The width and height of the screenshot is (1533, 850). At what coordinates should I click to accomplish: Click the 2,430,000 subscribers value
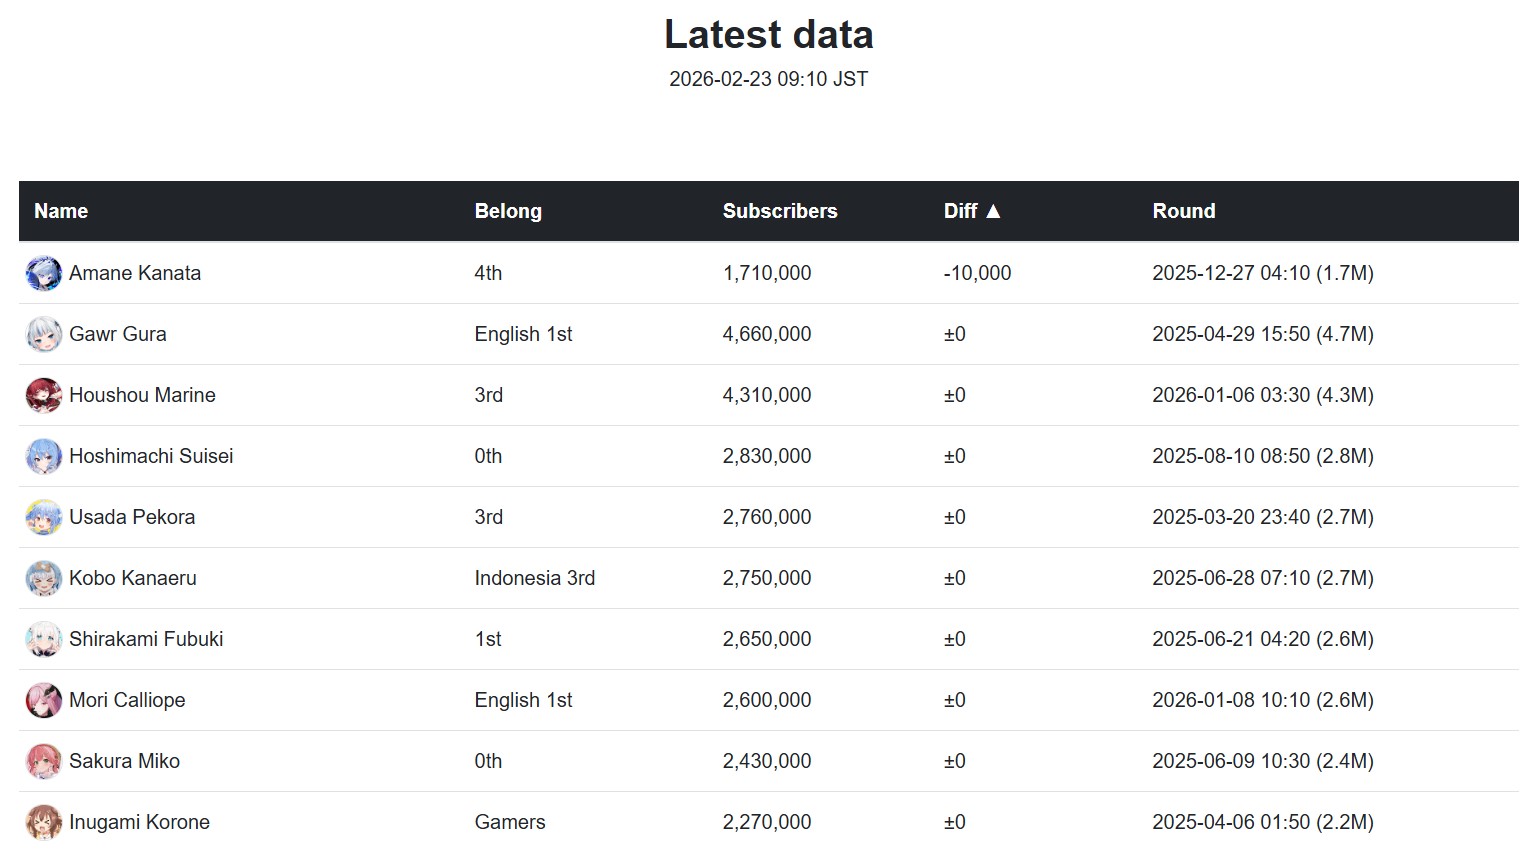[767, 761]
